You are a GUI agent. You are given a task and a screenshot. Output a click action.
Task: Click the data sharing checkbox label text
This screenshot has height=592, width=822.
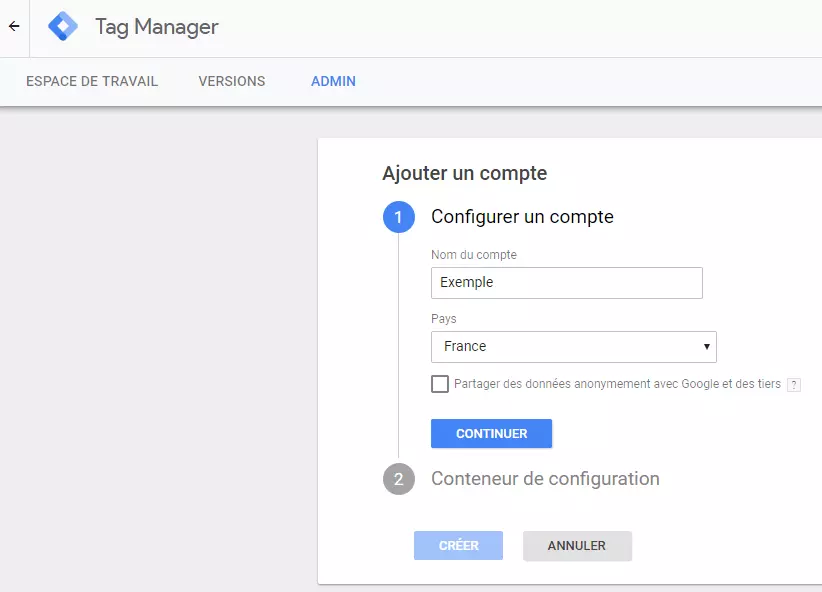coord(617,384)
